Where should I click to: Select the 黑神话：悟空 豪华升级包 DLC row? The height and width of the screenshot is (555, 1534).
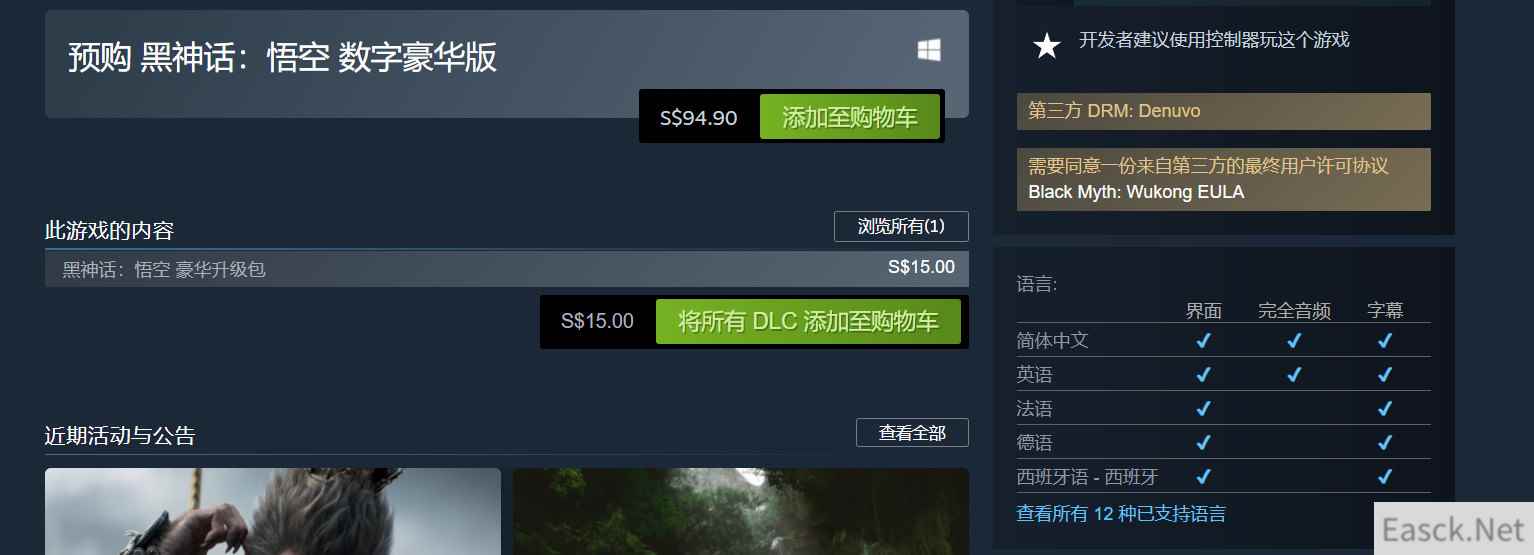(x=507, y=269)
